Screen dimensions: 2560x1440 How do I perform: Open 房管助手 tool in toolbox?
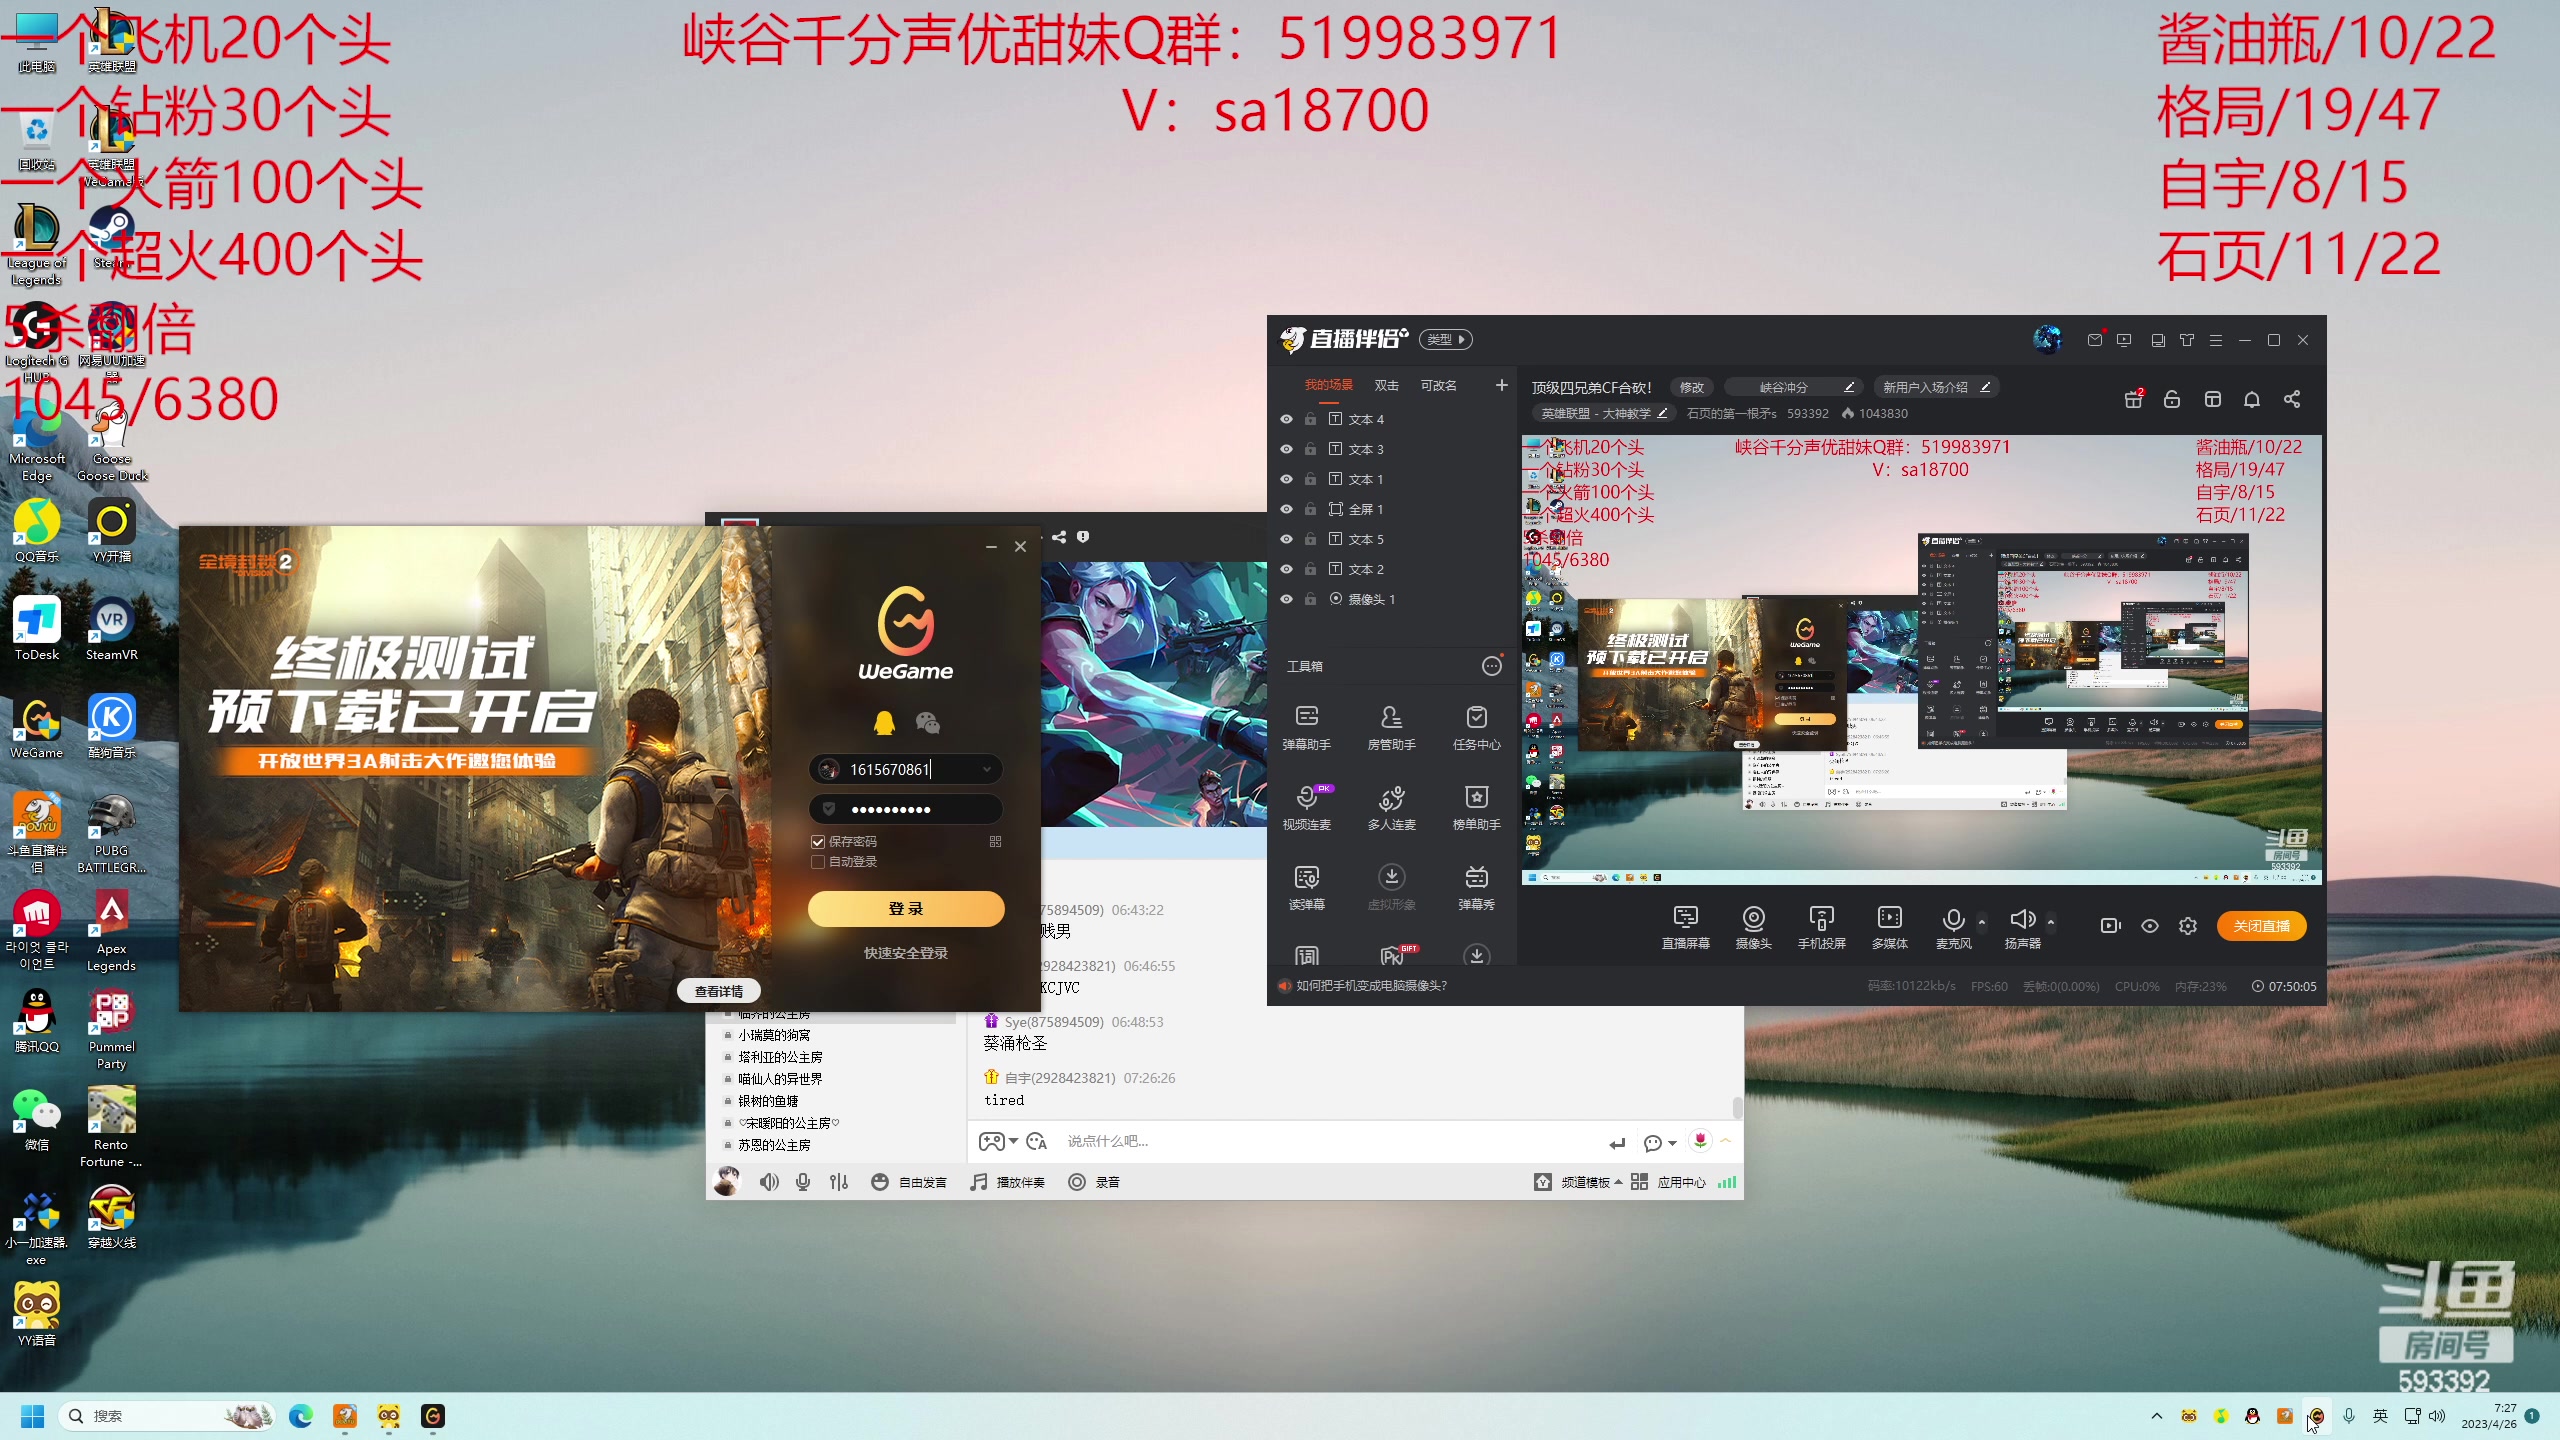pyautogui.click(x=1391, y=727)
